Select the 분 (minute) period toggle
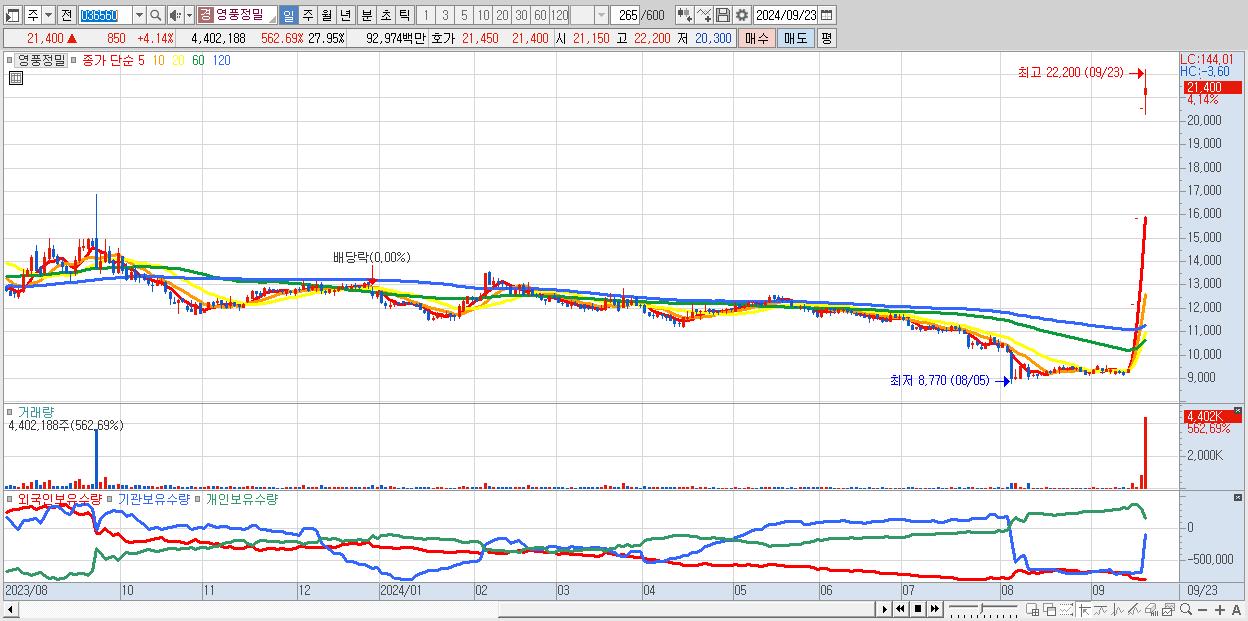1248x621 pixels. click(x=366, y=15)
